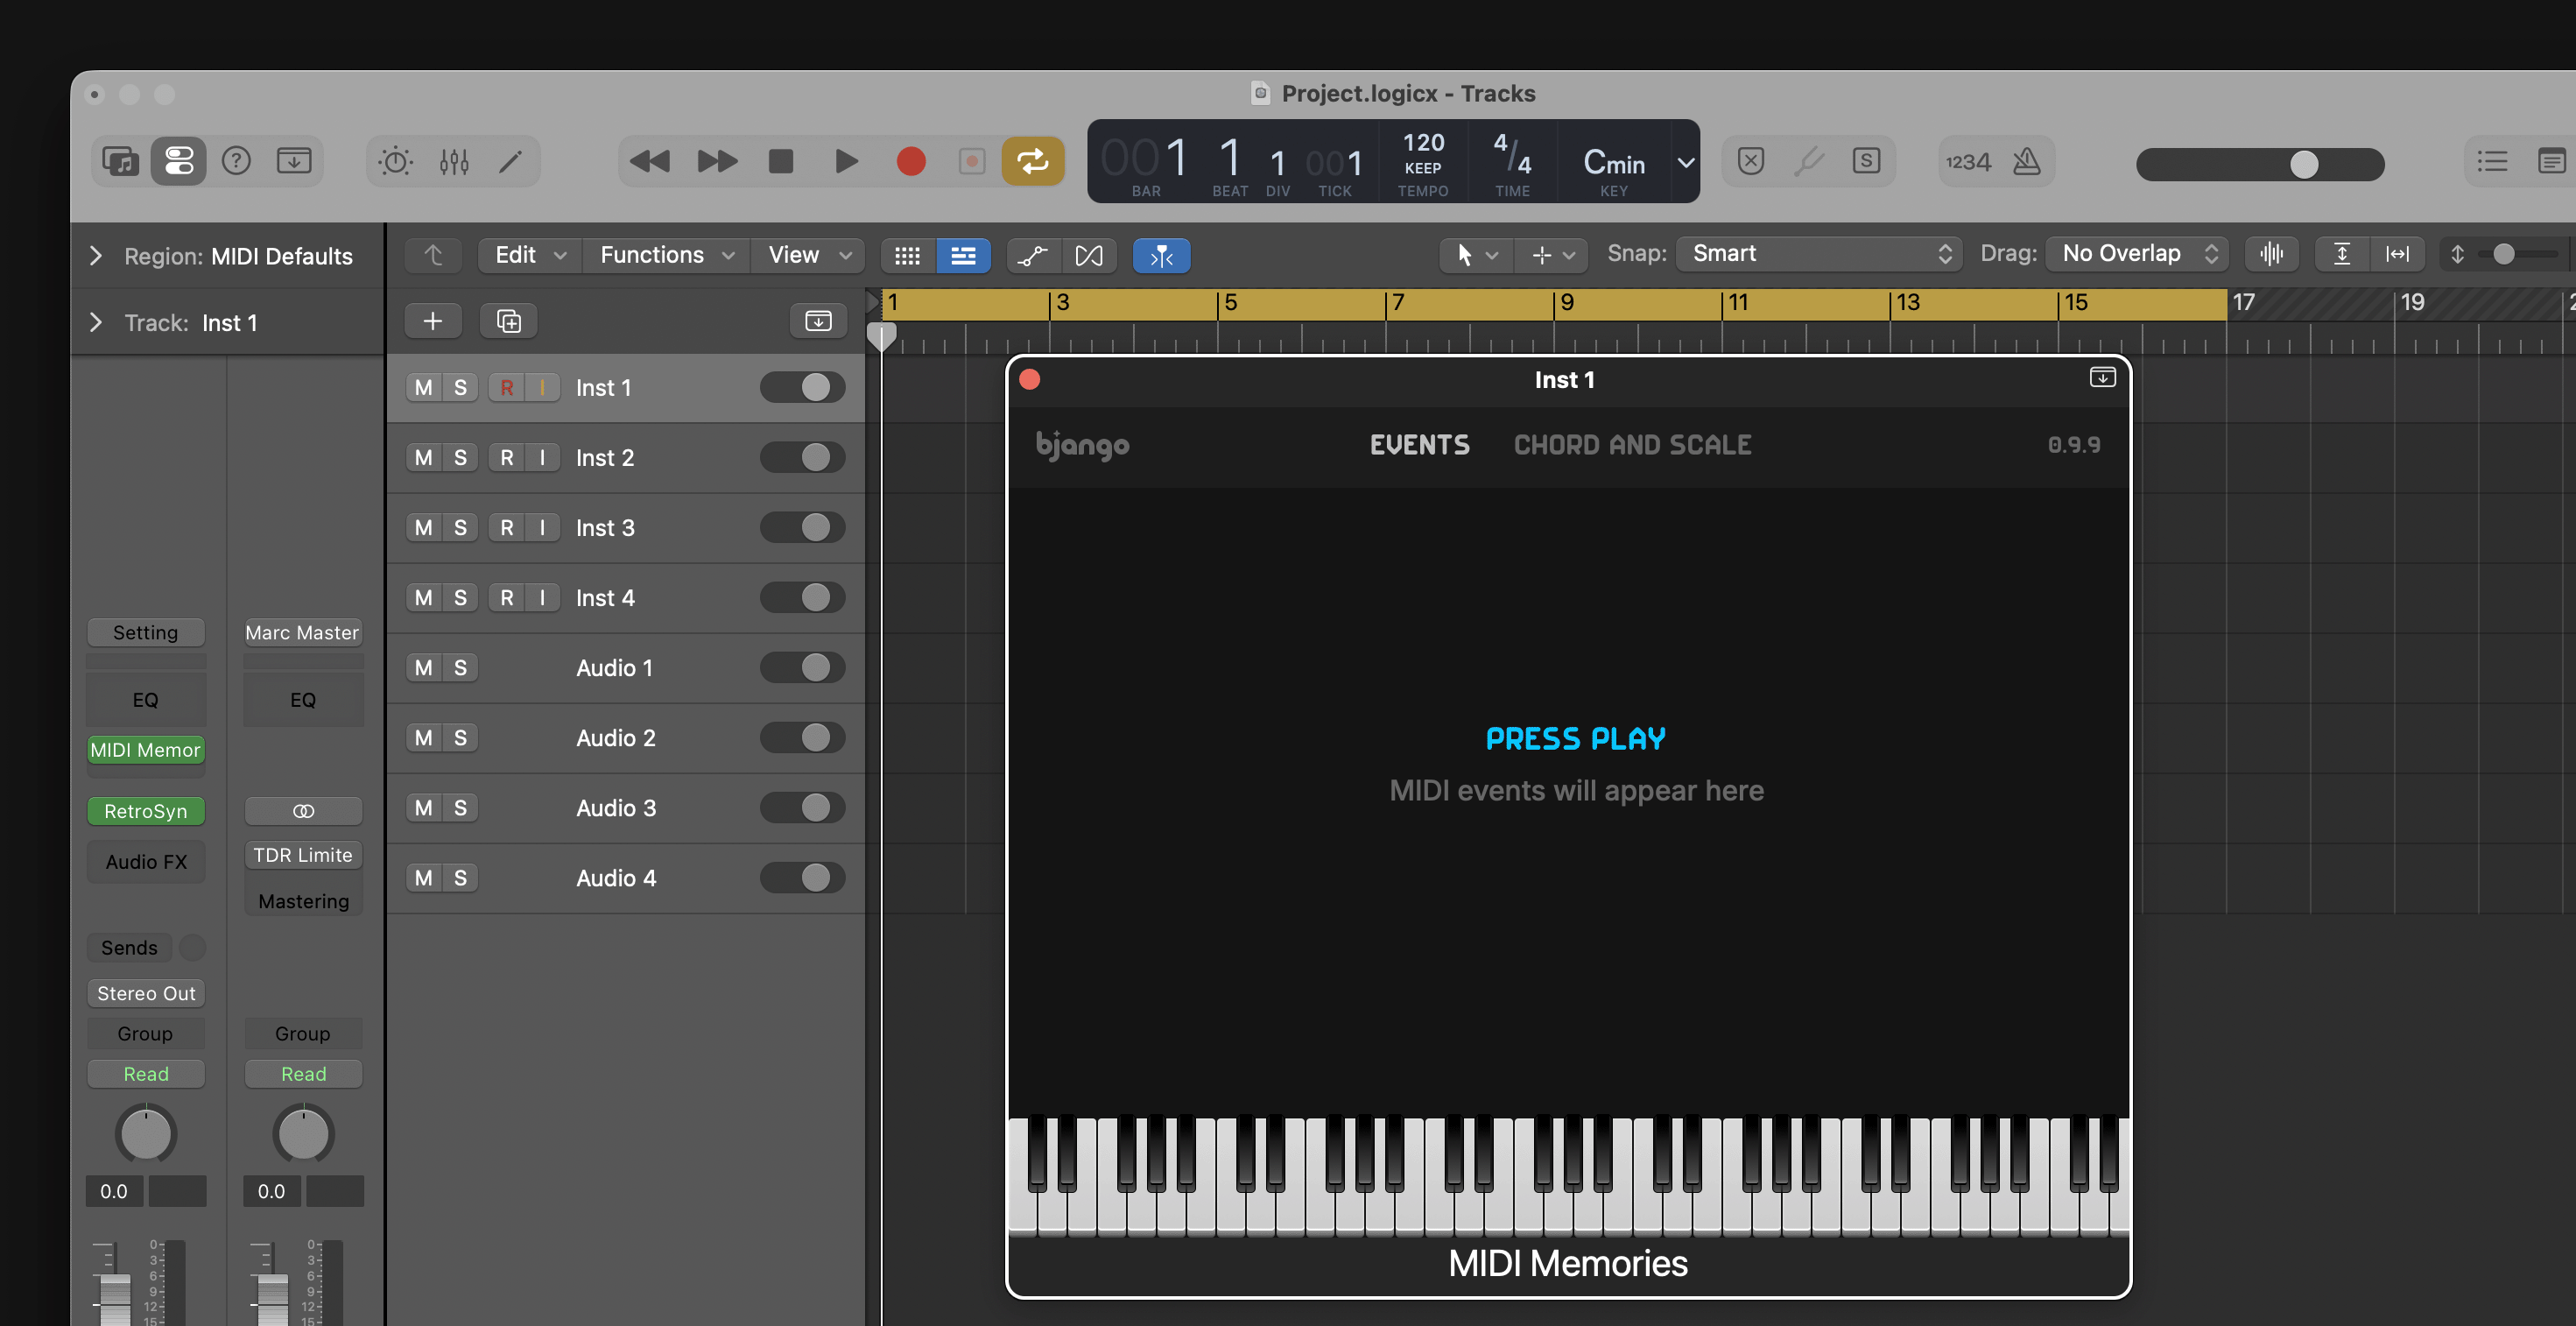Click the Setting button on channel strip

pos(146,633)
